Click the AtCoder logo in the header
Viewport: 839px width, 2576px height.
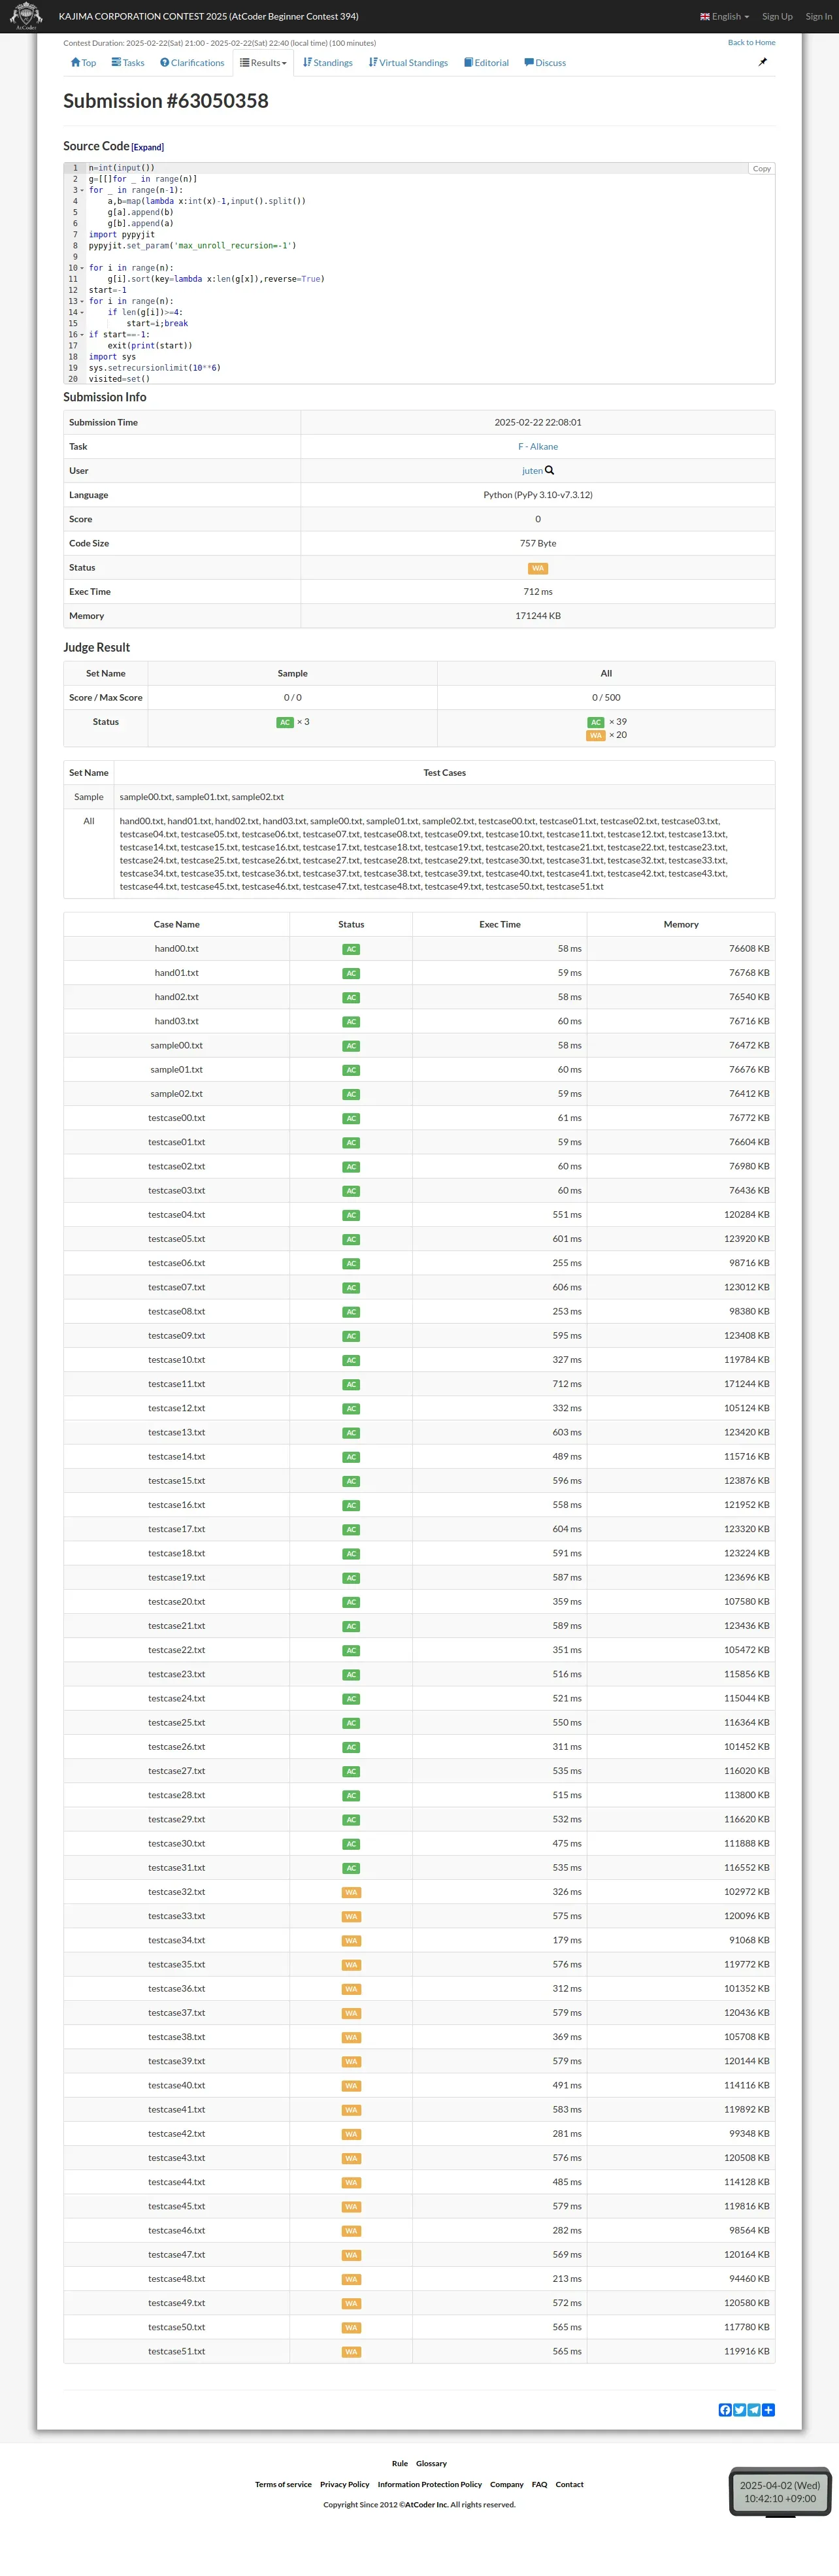(x=26, y=16)
